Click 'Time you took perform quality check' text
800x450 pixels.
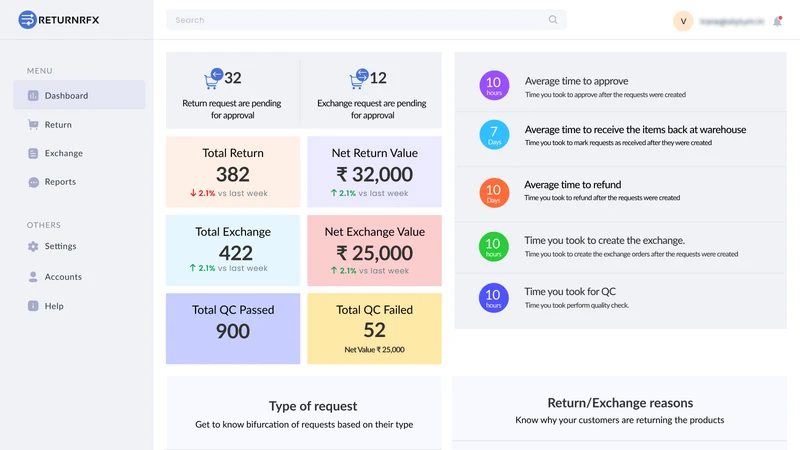click(x=577, y=305)
